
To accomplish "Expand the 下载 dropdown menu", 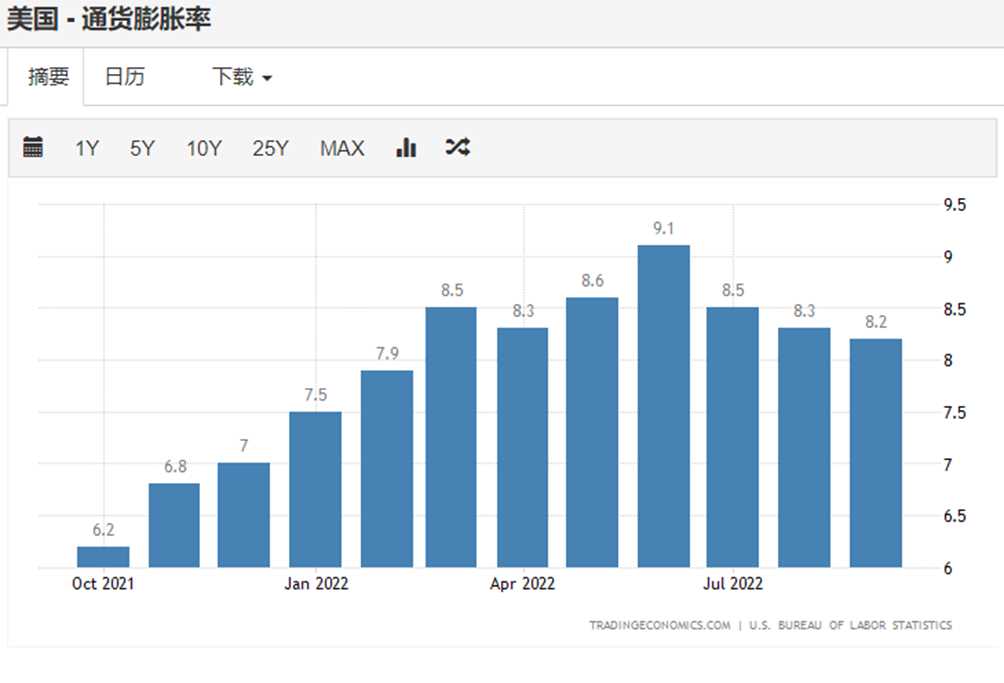I will click(x=242, y=77).
